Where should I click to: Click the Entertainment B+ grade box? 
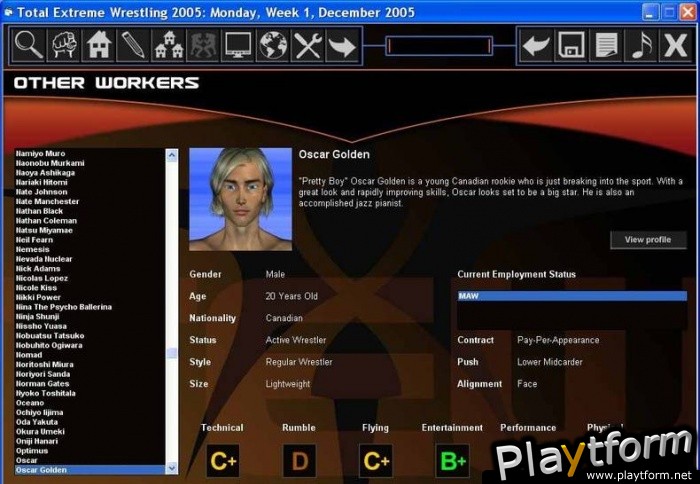(x=452, y=461)
